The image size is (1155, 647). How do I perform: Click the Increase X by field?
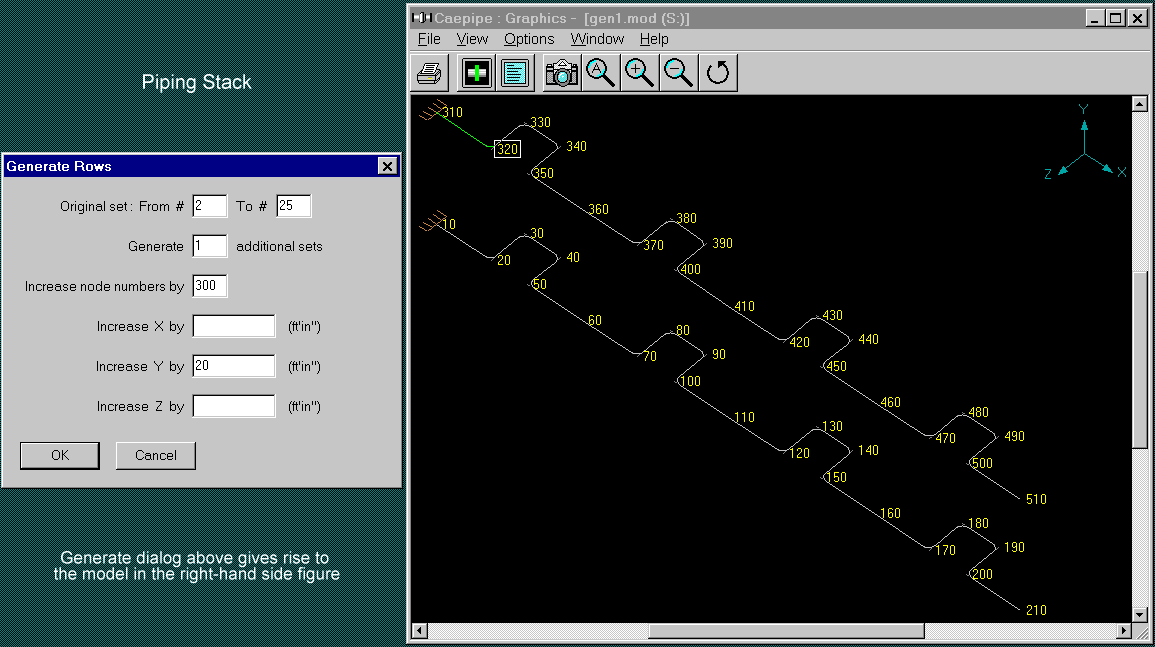tap(234, 326)
